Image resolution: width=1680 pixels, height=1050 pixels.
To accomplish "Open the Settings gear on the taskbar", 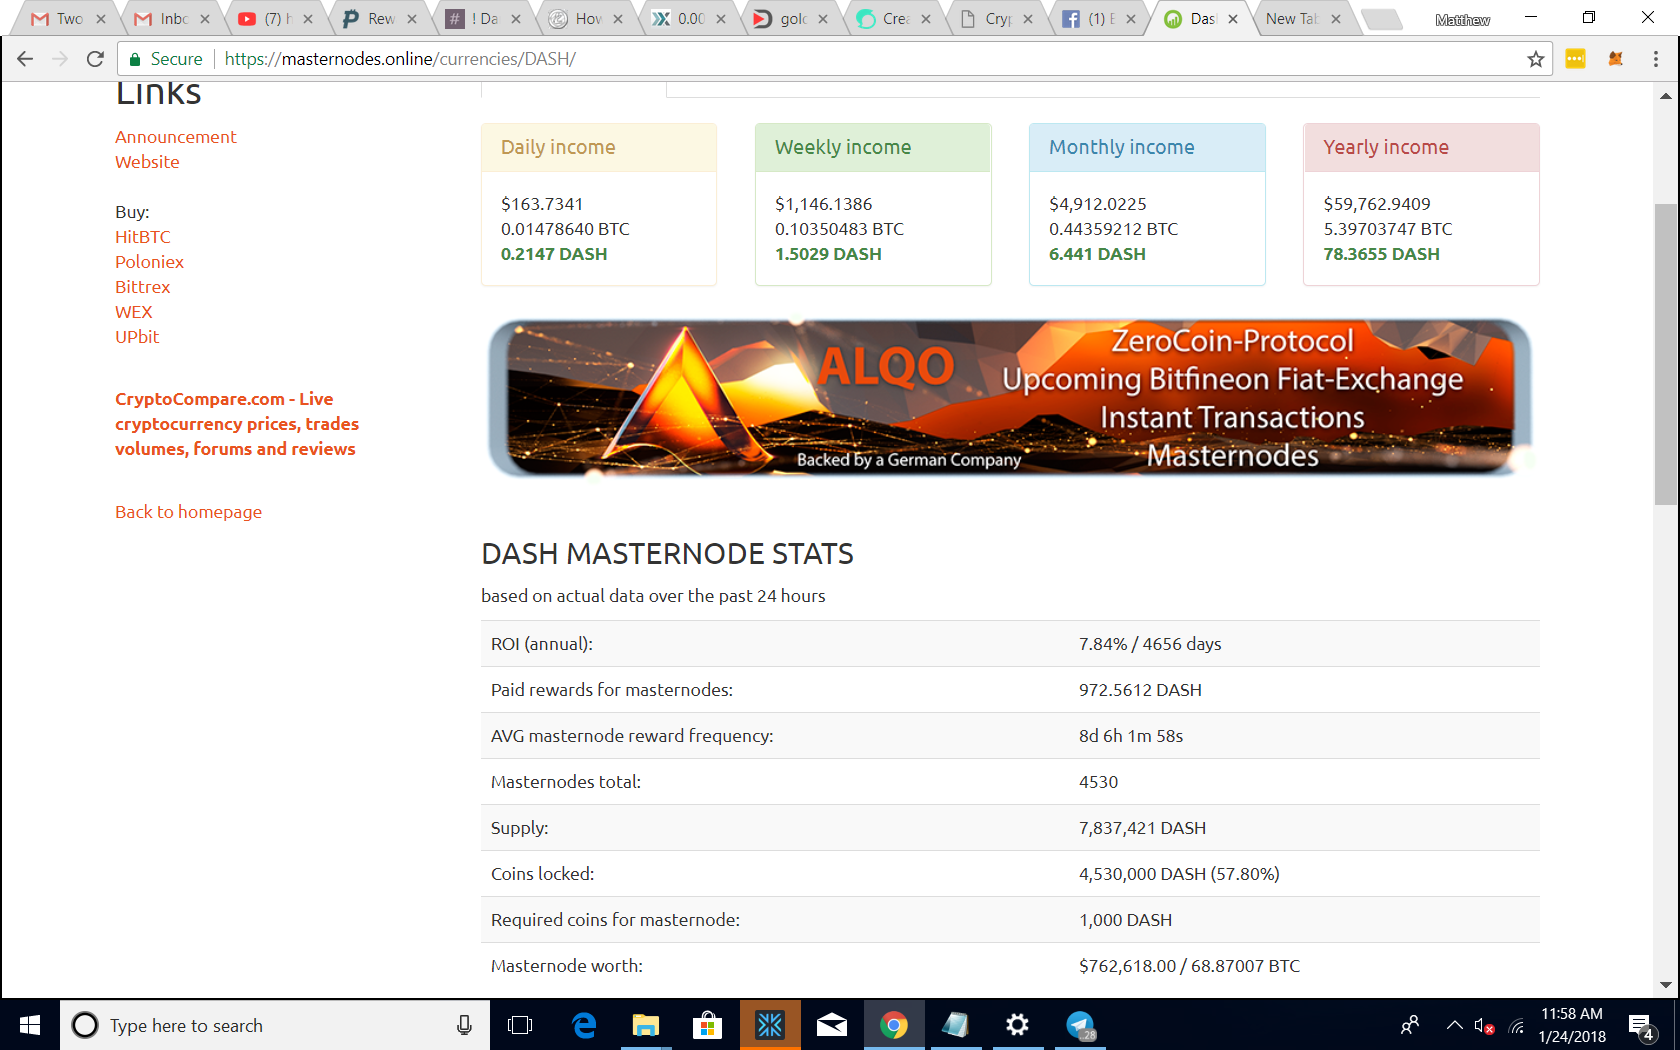I will coord(1017,1025).
